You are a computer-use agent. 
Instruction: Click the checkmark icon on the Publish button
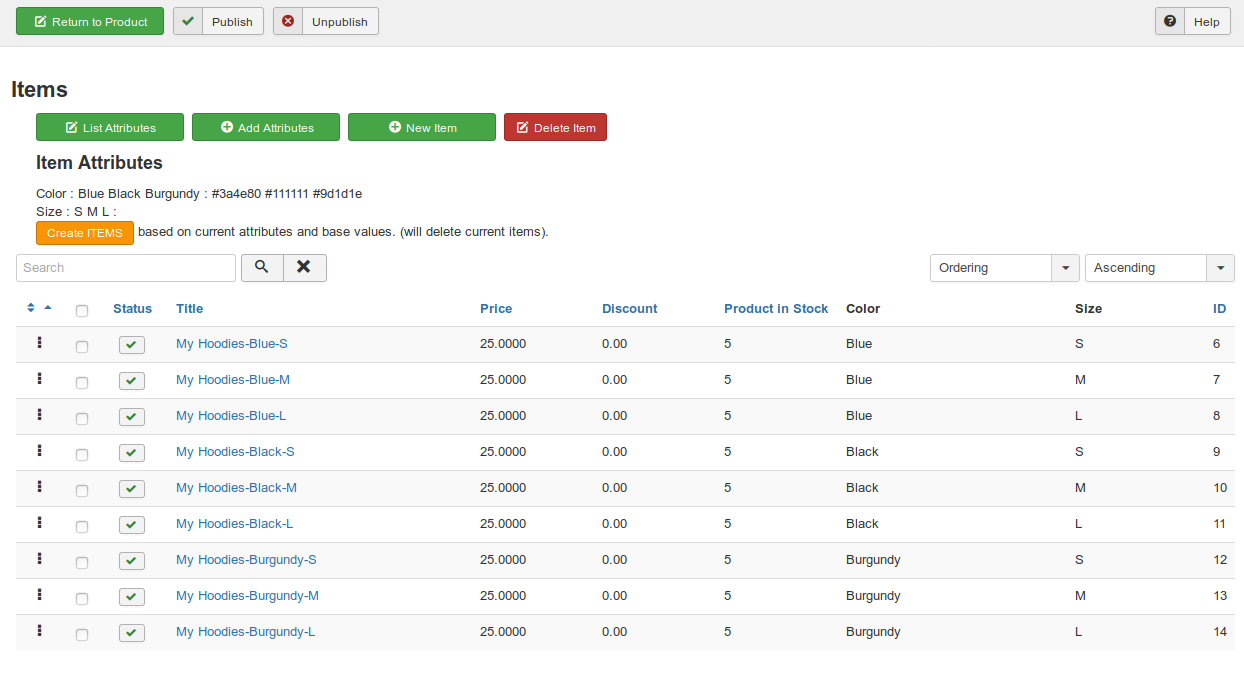coord(187,20)
